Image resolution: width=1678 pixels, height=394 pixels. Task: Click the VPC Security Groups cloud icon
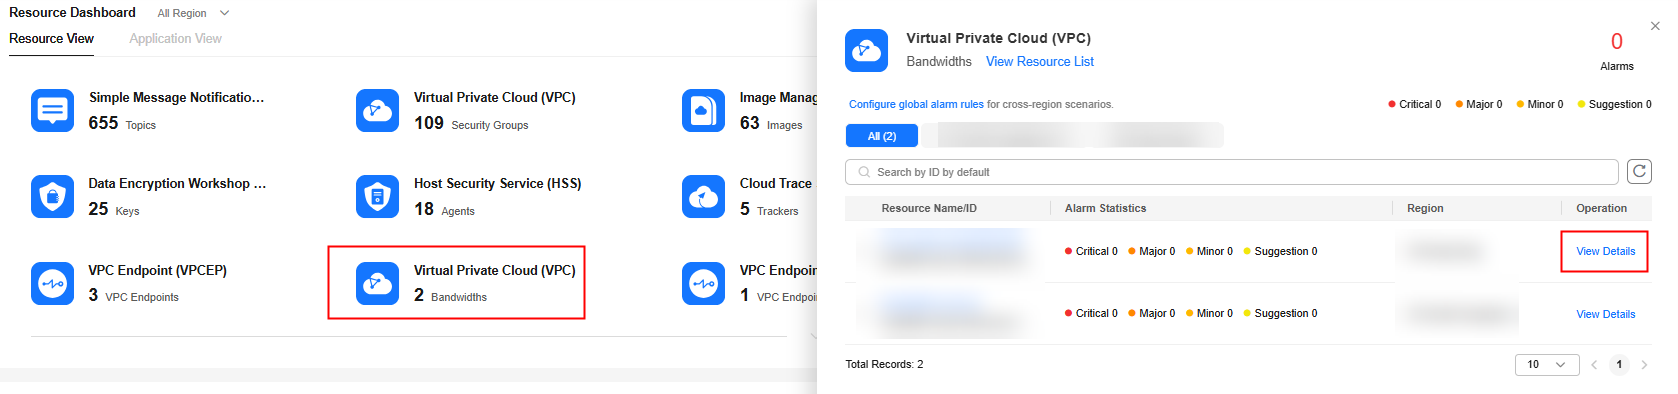tap(377, 110)
